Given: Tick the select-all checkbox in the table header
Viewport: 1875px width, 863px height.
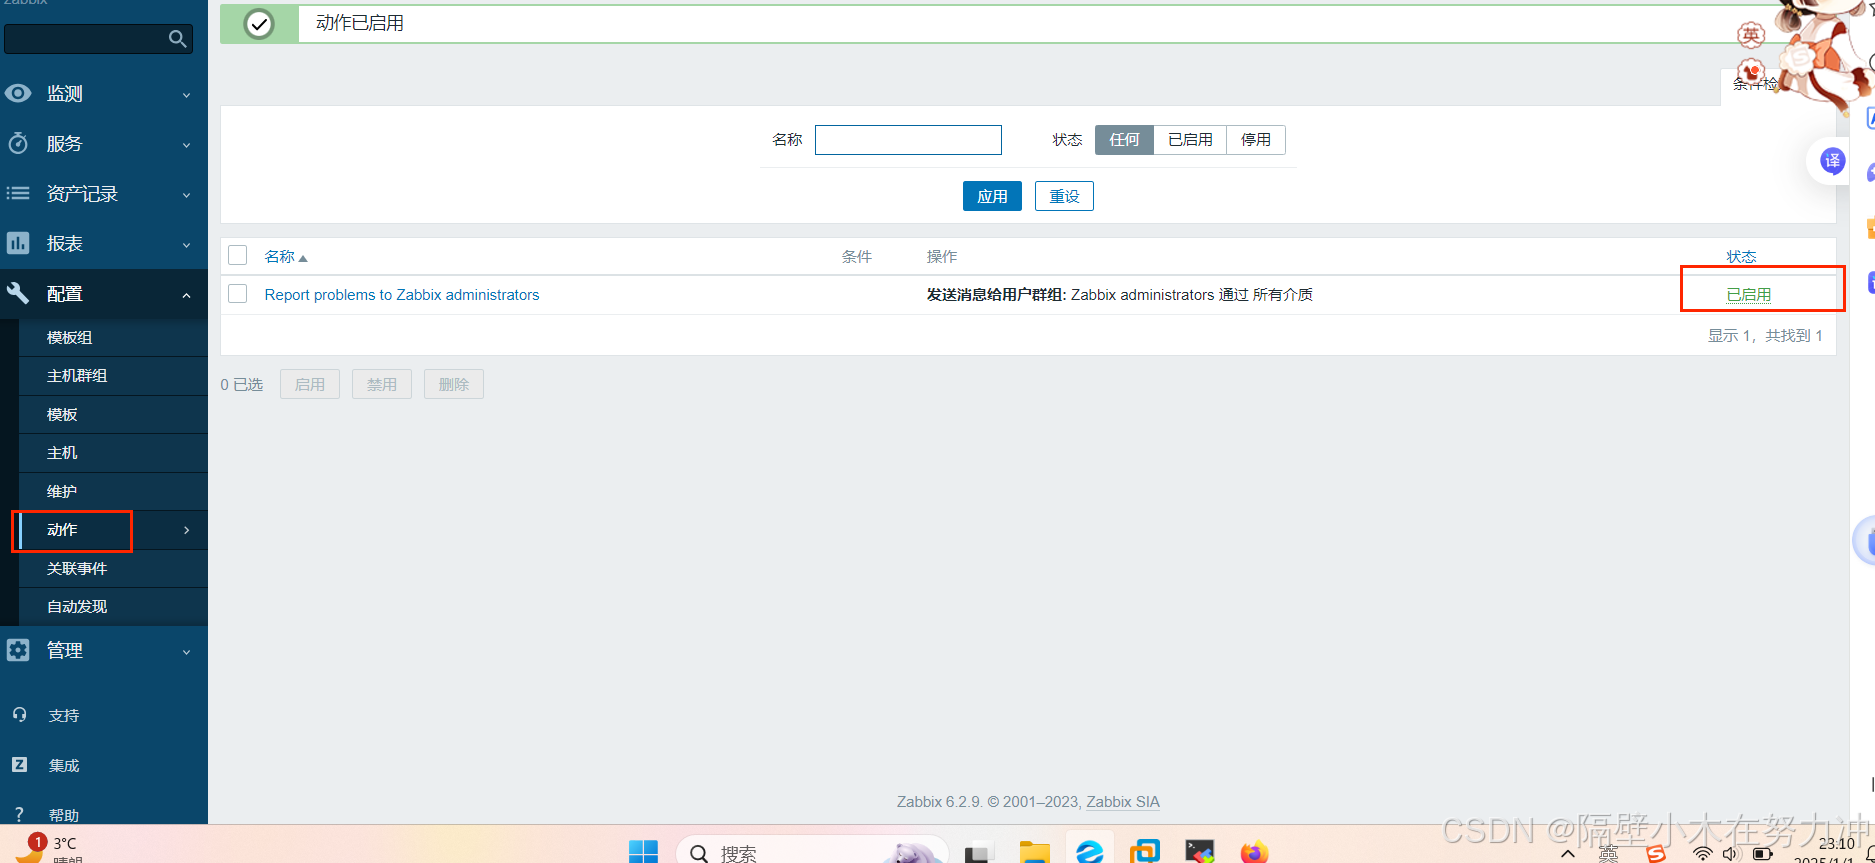Looking at the screenshot, I should click(238, 255).
